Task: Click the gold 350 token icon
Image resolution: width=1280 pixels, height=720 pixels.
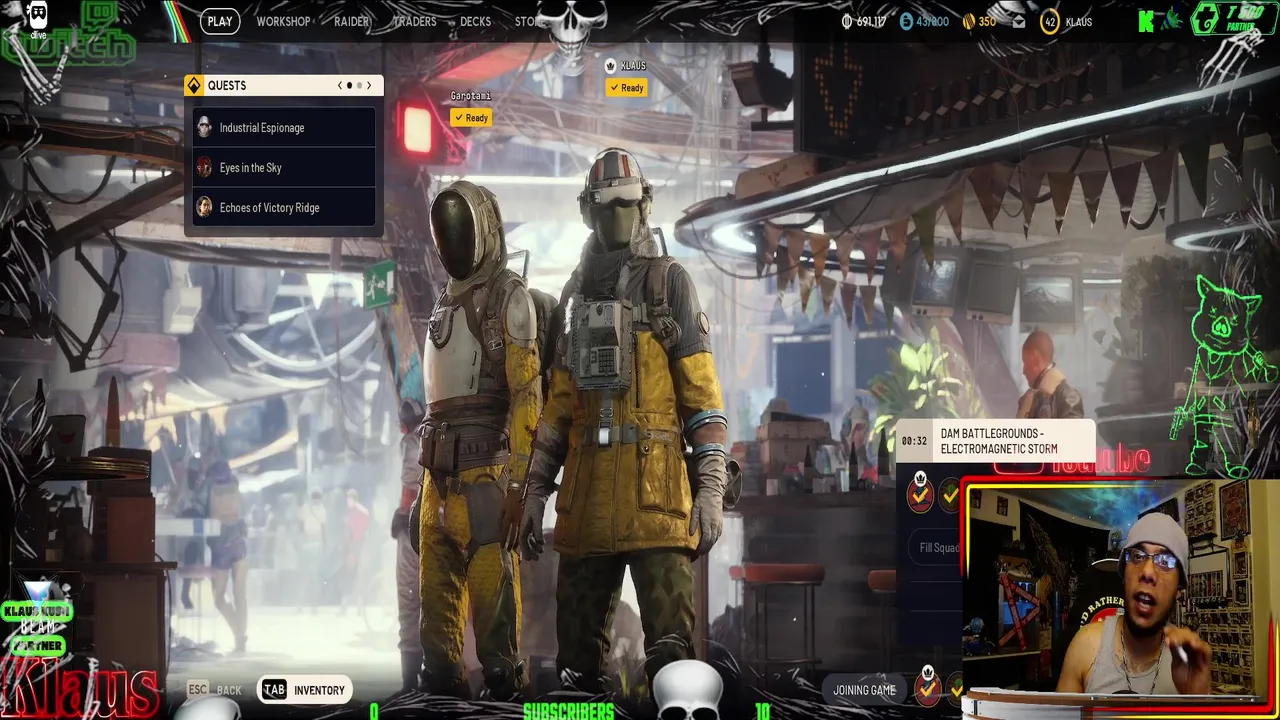Action: (968, 21)
